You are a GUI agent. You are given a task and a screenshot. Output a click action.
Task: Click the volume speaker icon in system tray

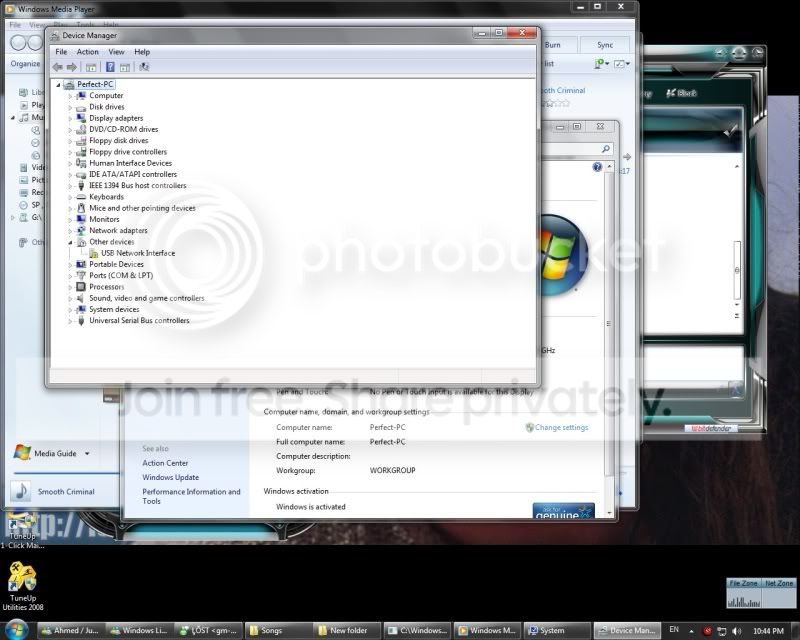(737, 631)
